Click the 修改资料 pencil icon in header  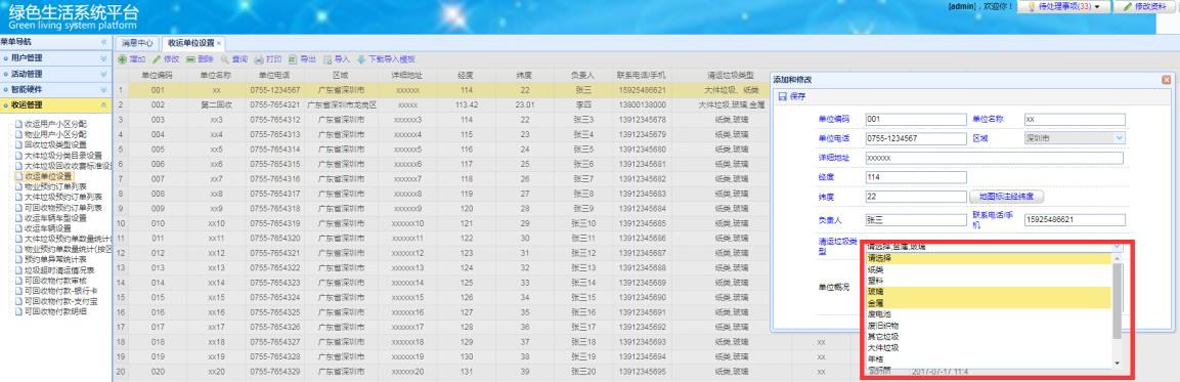coord(1127,6)
